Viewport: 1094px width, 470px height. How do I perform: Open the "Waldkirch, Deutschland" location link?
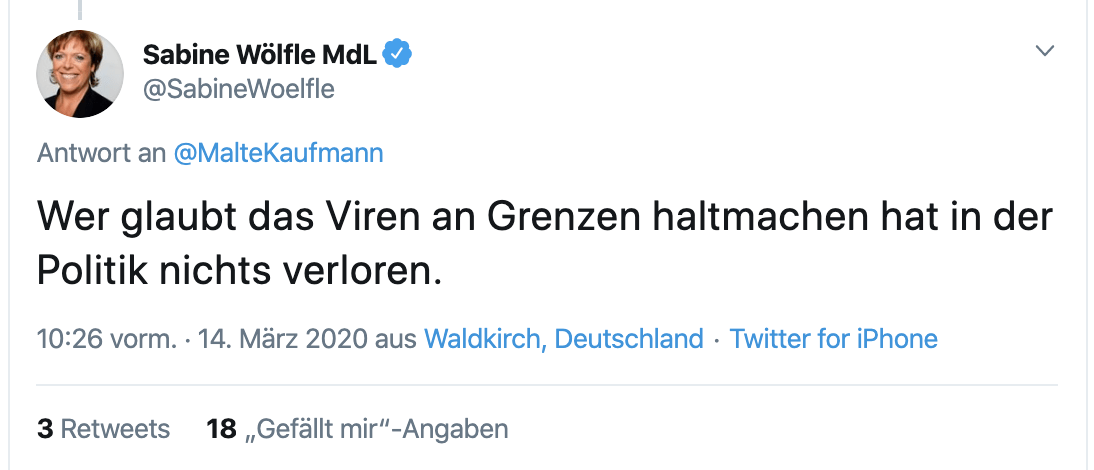click(564, 338)
